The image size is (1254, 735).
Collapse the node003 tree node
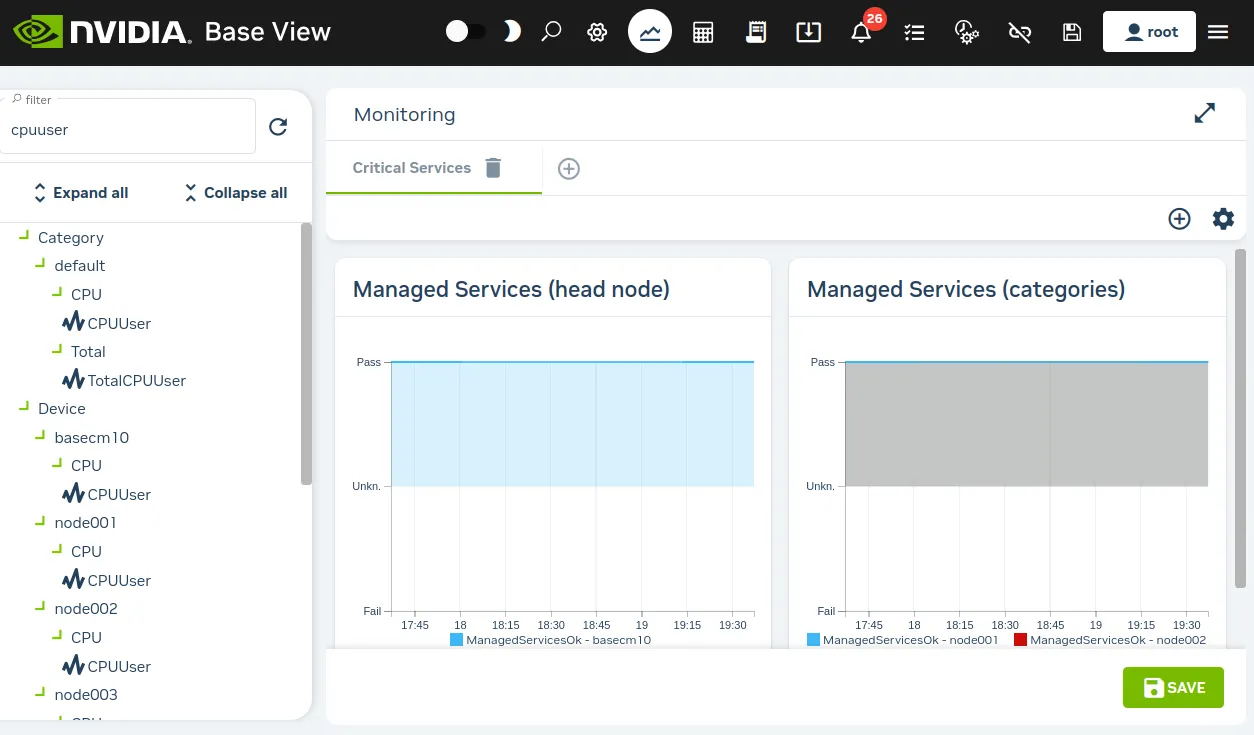(41, 693)
